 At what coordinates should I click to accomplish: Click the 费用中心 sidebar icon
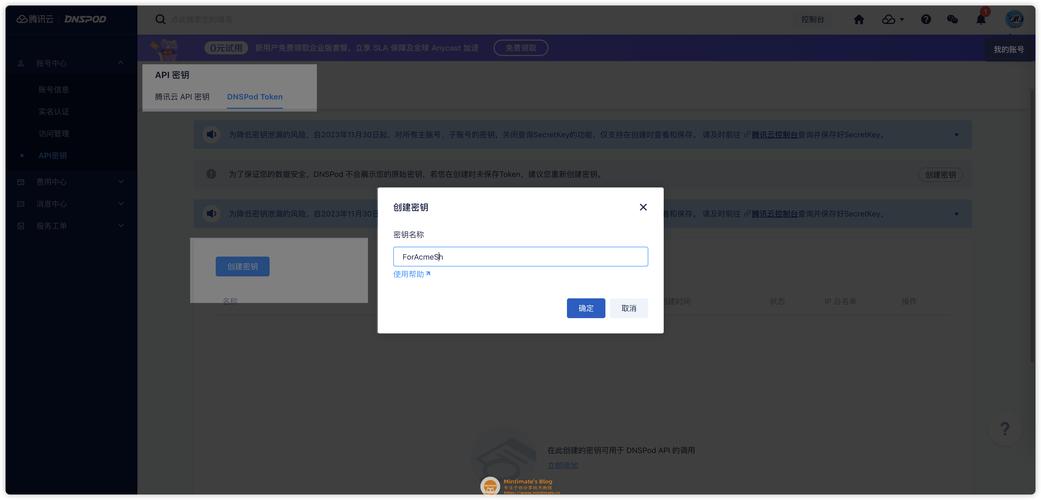coord(21,181)
